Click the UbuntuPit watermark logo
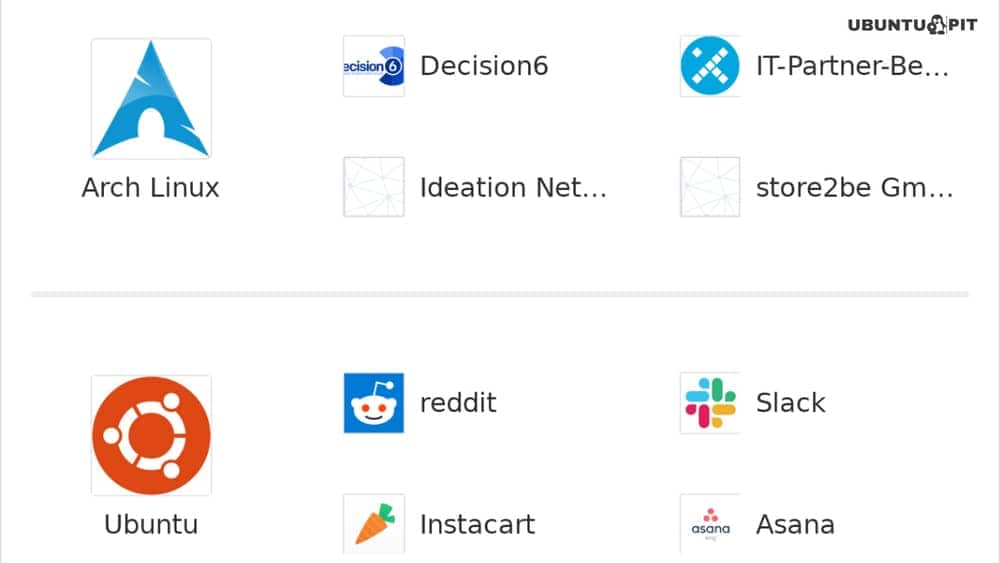1000x563 pixels. tap(912, 25)
